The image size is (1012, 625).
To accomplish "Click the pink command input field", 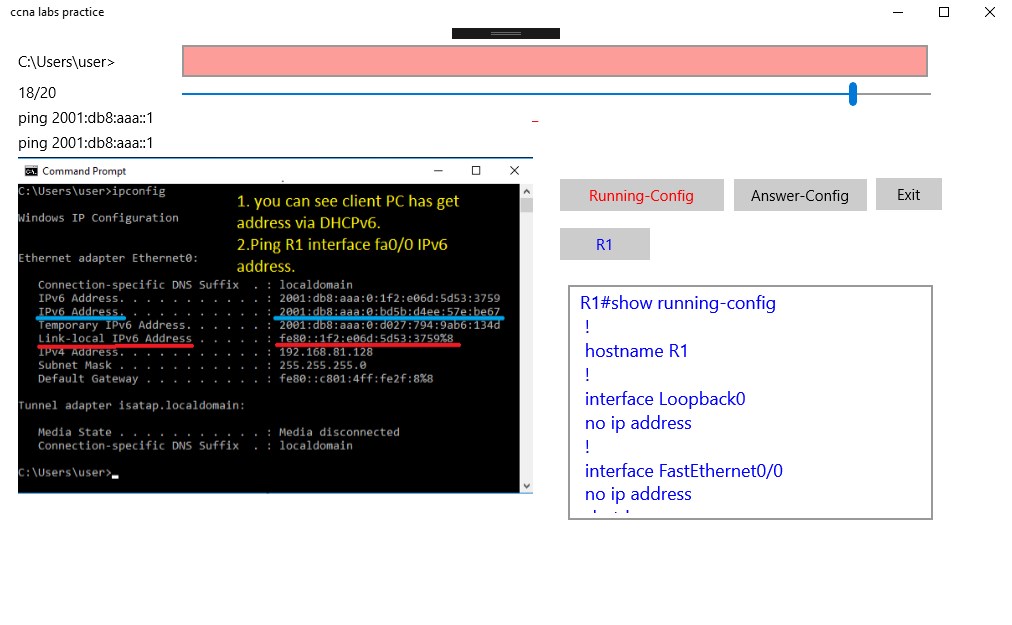I will 554,61.
